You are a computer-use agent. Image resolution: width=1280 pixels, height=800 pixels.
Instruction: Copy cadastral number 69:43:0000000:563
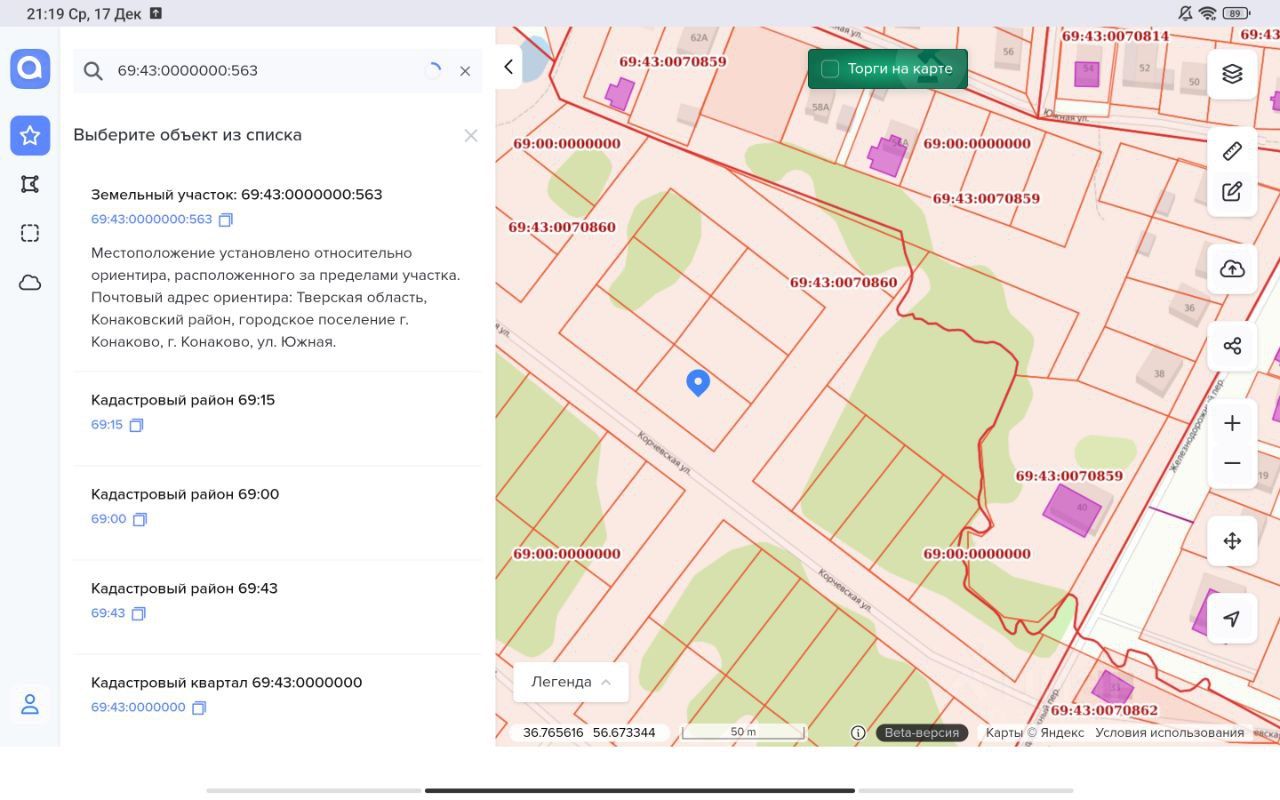click(x=226, y=220)
